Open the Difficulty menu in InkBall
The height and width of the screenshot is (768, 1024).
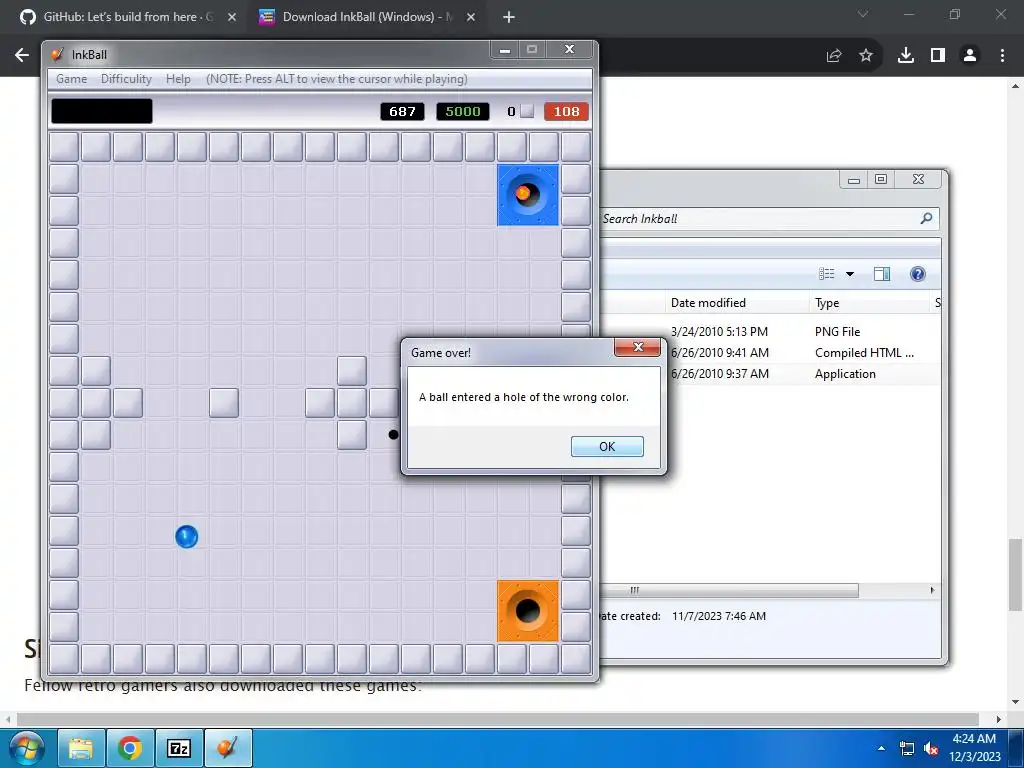point(126,79)
